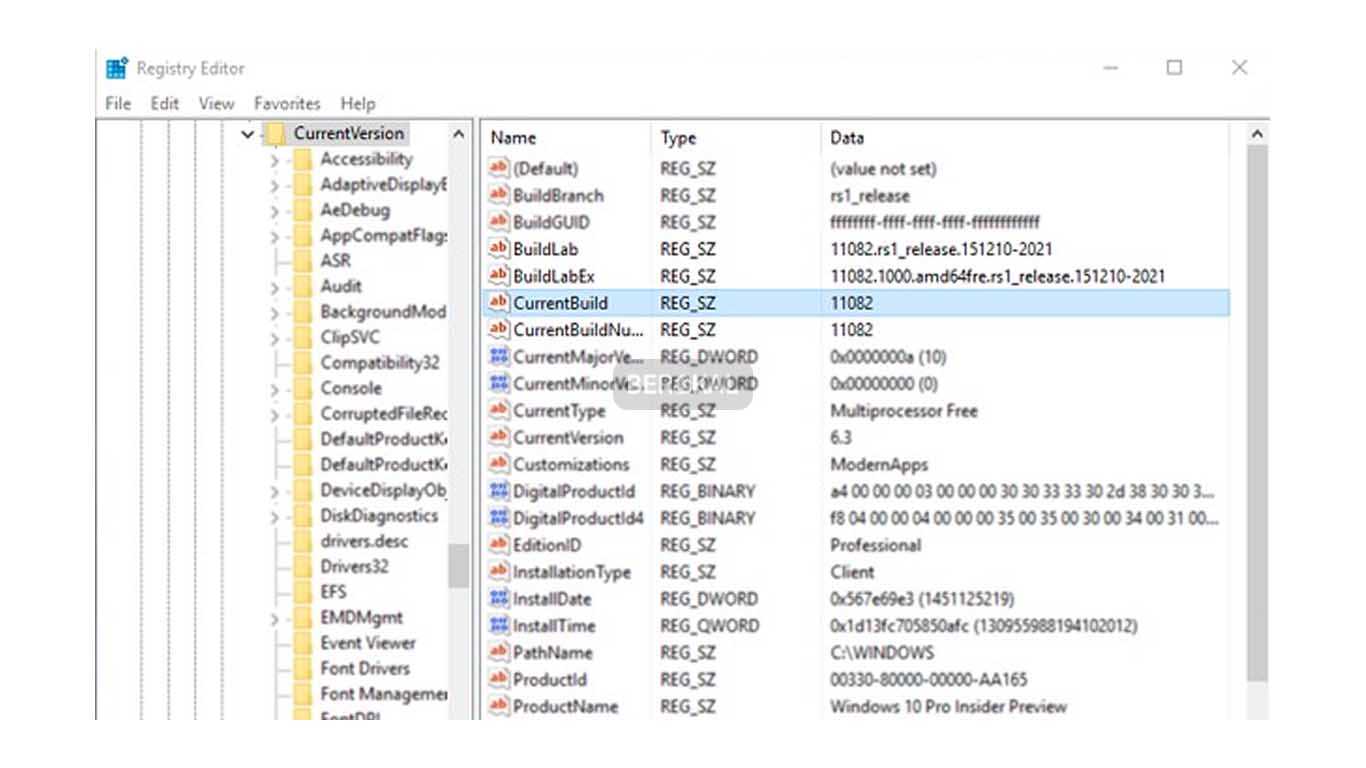Click the 'Windows 10 Pro Insider Preview' data cell

tap(948, 706)
